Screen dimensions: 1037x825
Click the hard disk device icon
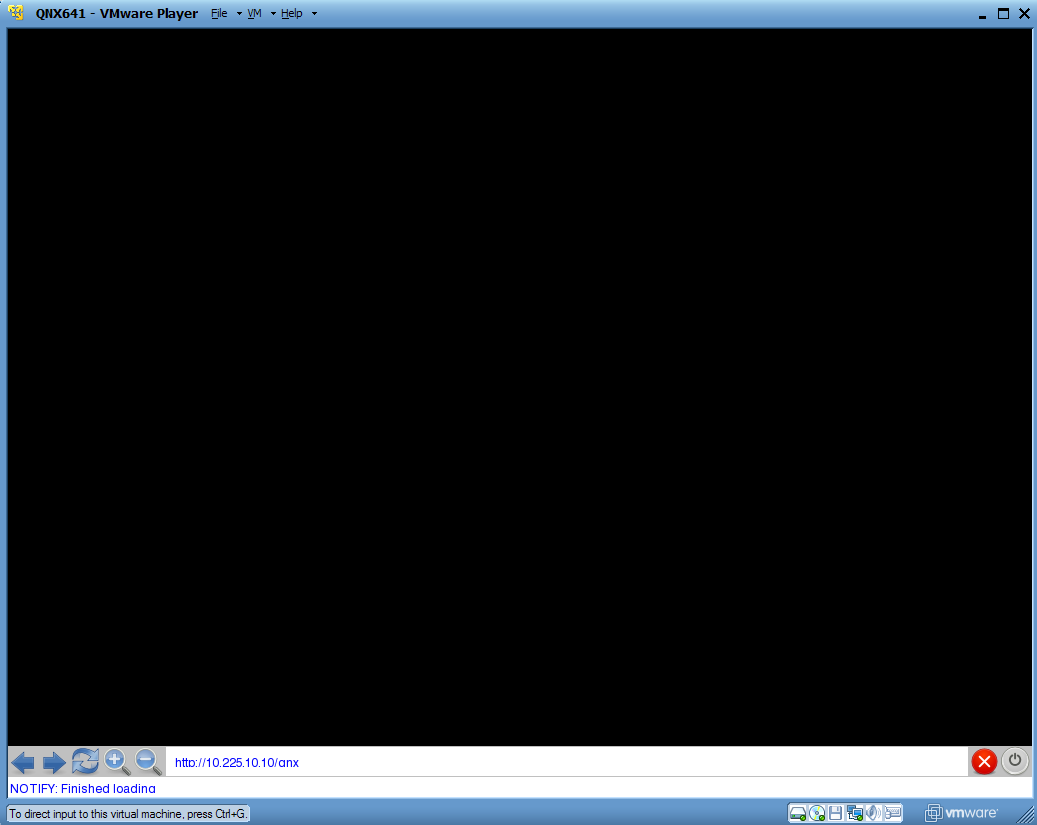coord(798,813)
